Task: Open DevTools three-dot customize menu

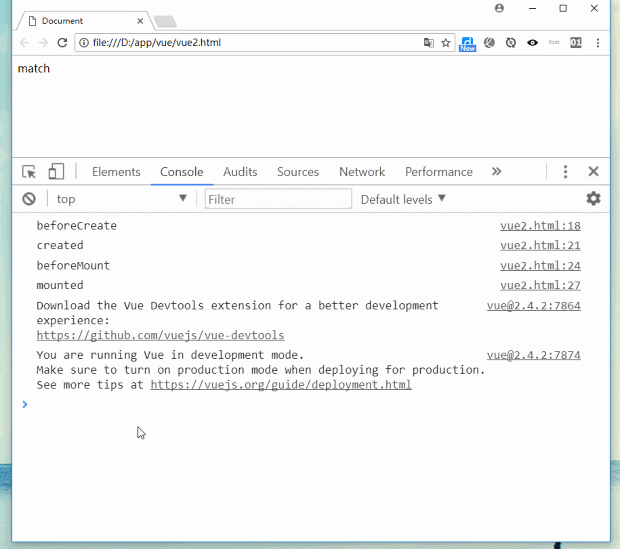Action: click(565, 172)
